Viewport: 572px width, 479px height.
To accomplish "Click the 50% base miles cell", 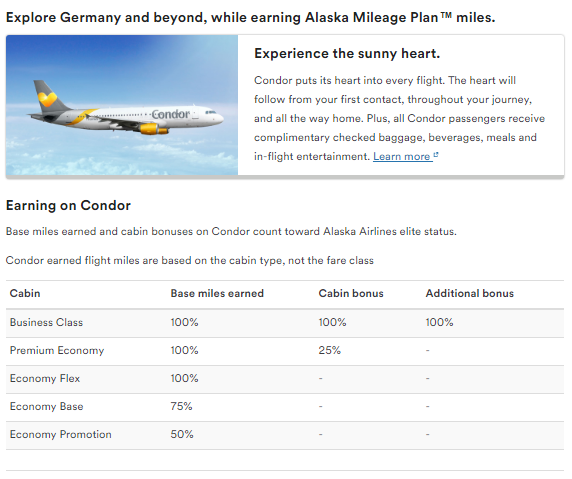I will point(182,434).
